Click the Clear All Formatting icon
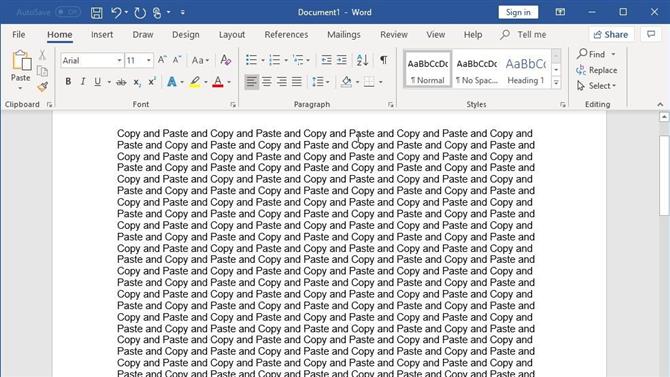The width and height of the screenshot is (670, 377). pos(225,60)
